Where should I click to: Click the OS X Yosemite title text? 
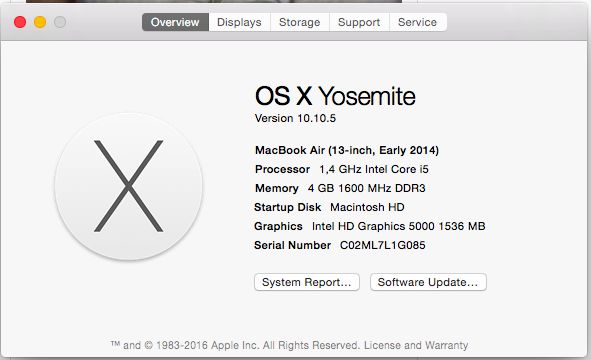(x=335, y=96)
